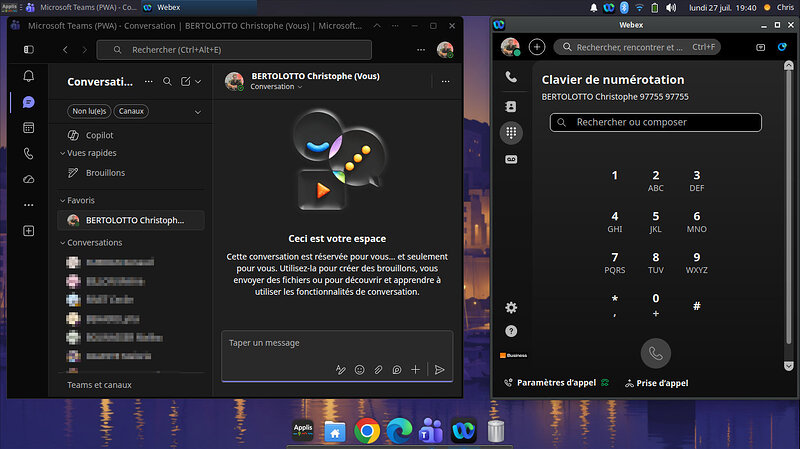Open Conversation dropdown under BERTOLOTTO name

(x=276, y=87)
